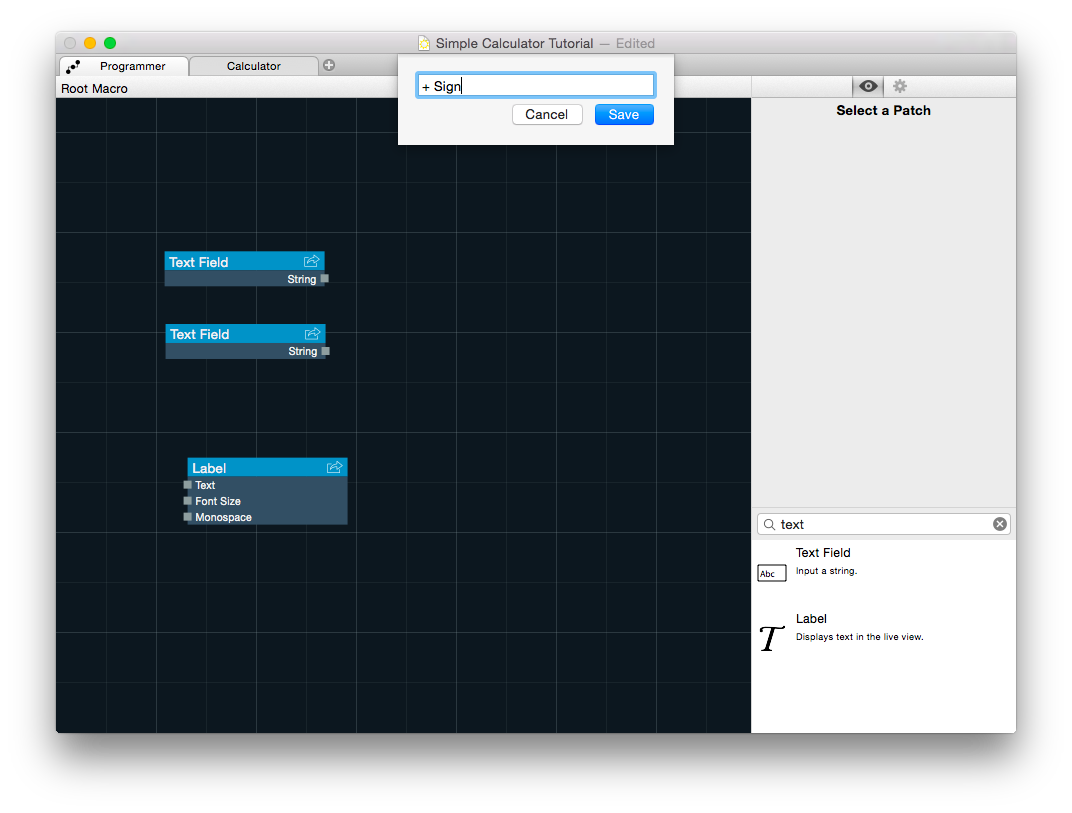
Task: Click the name field containing '+ Sign'
Action: (536, 85)
